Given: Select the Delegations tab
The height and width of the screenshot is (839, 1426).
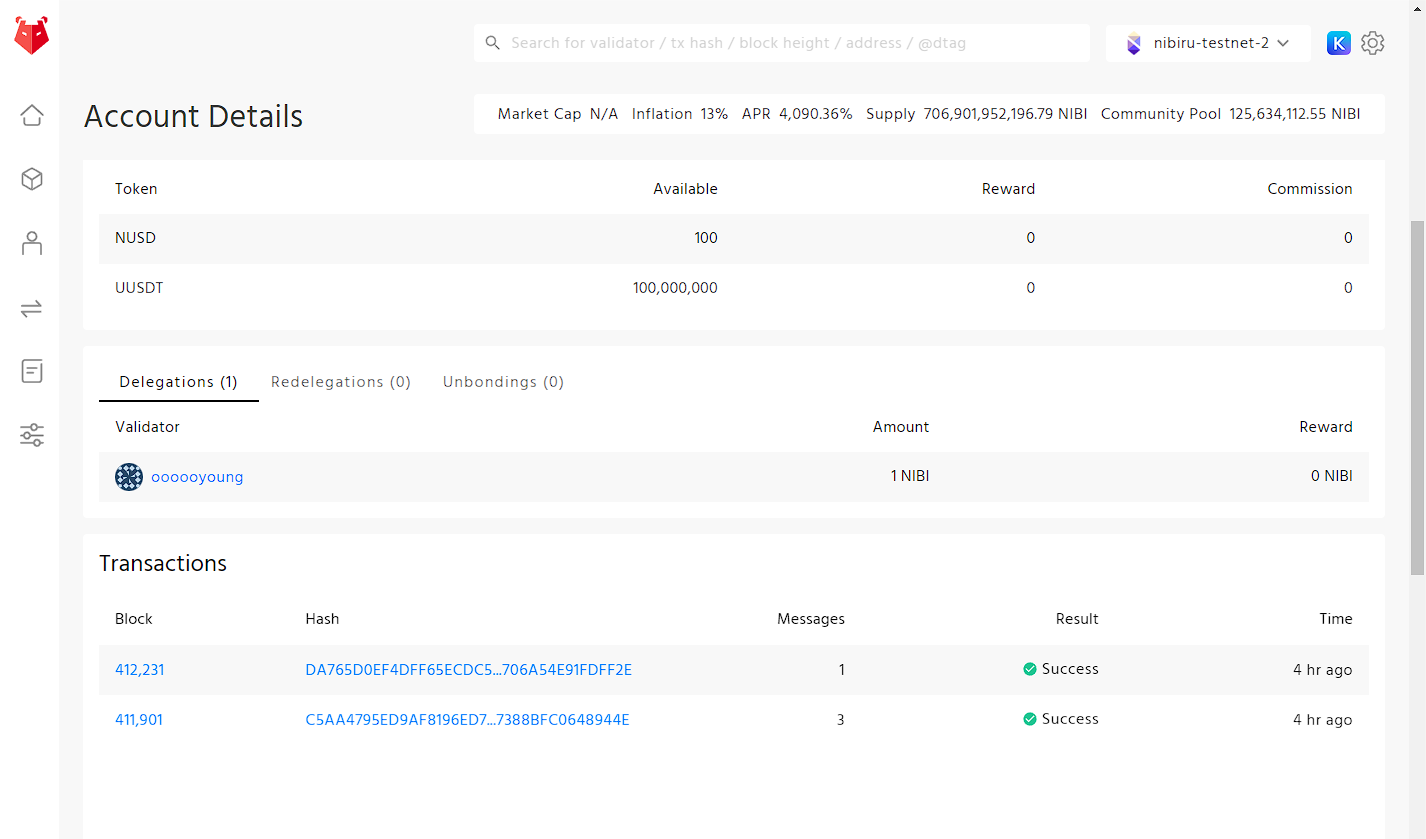Looking at the screenshot, I should [x=178, y=382].
